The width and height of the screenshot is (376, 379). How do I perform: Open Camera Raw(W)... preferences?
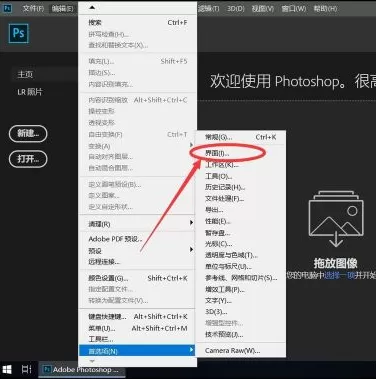pyautogui.click(x=241, y=351)
